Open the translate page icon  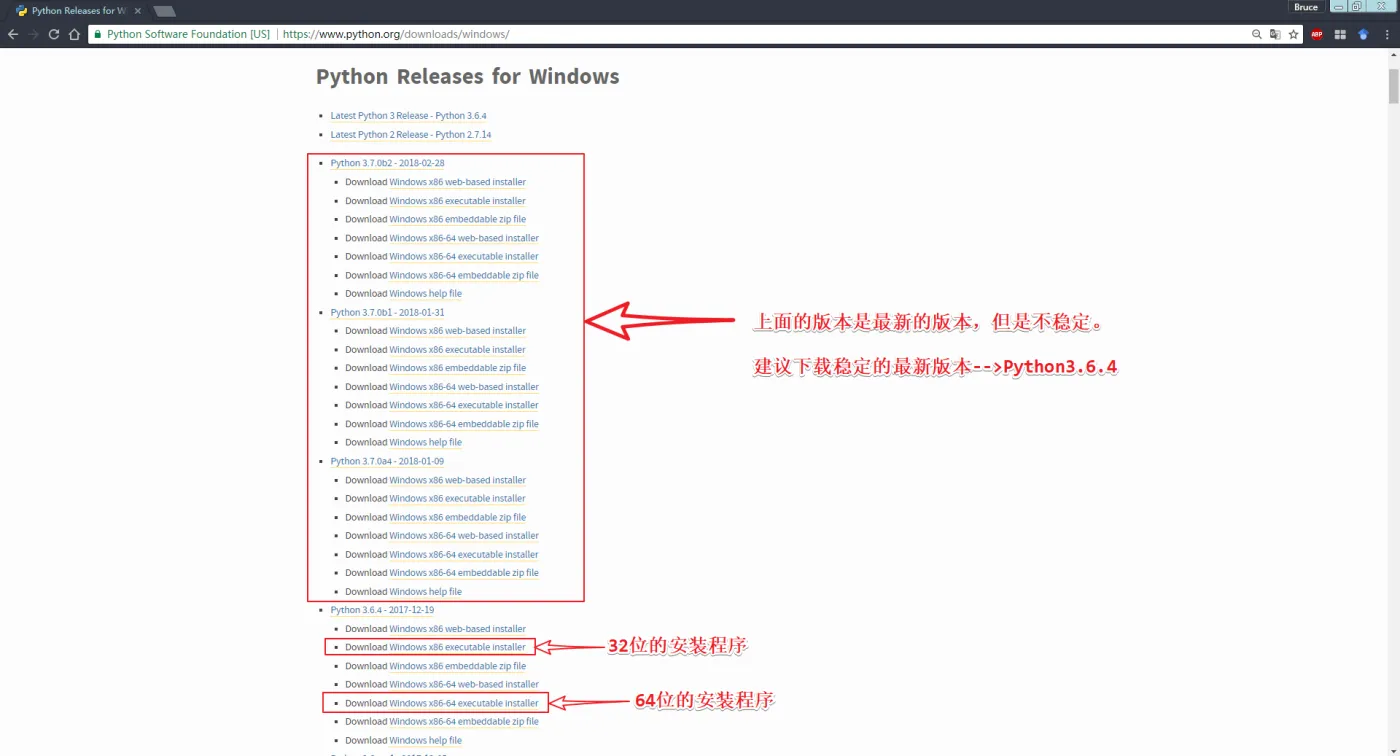point(1275,34)
